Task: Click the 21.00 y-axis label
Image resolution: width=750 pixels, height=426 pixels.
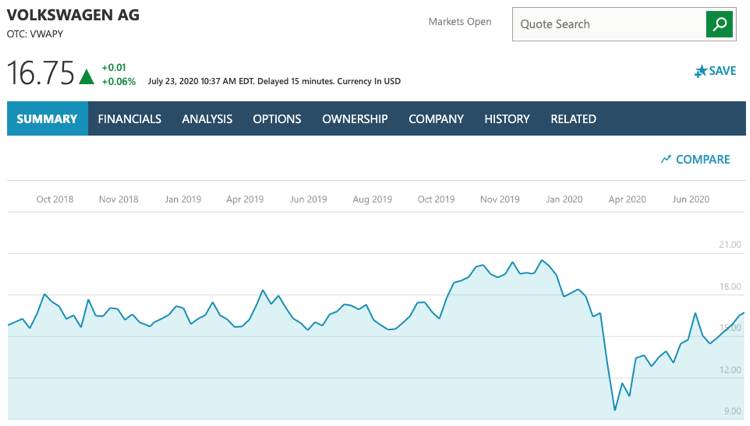Action: [x=730, y=244]
